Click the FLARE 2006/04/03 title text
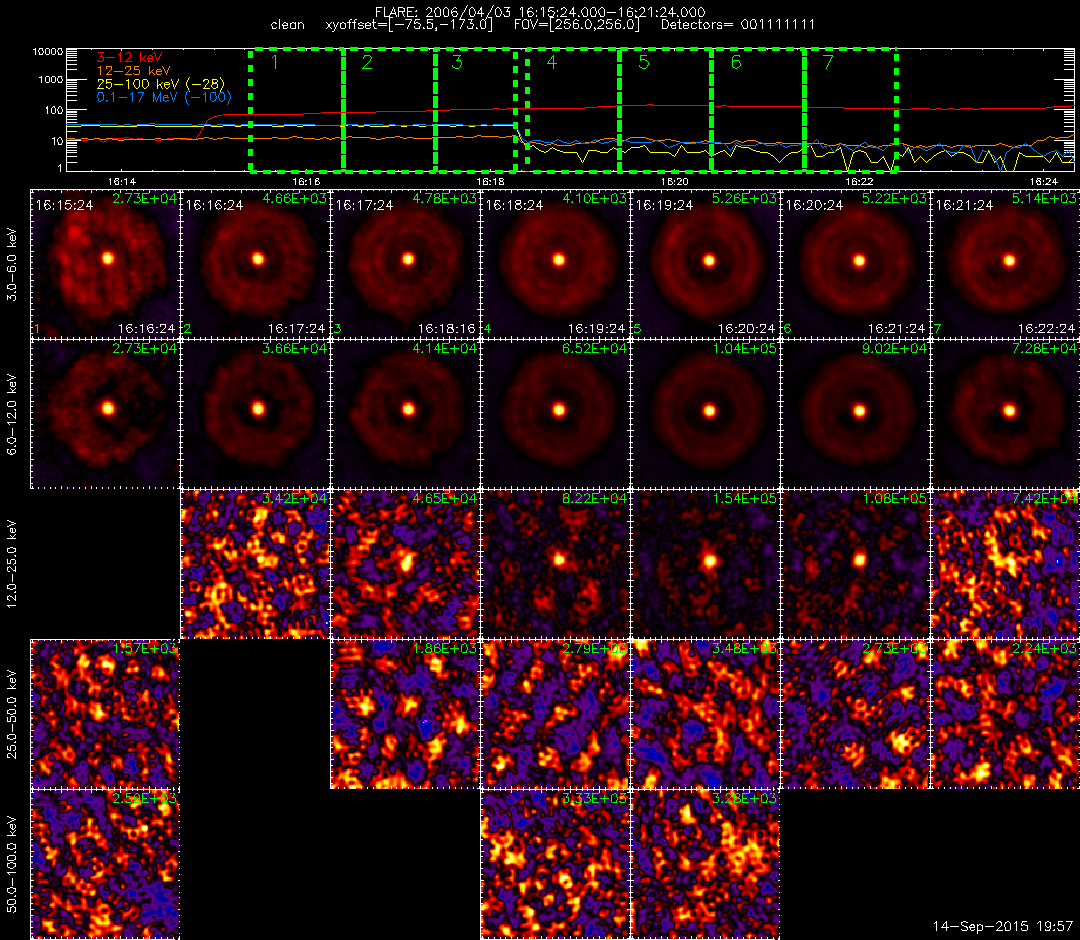 (540, 12)
